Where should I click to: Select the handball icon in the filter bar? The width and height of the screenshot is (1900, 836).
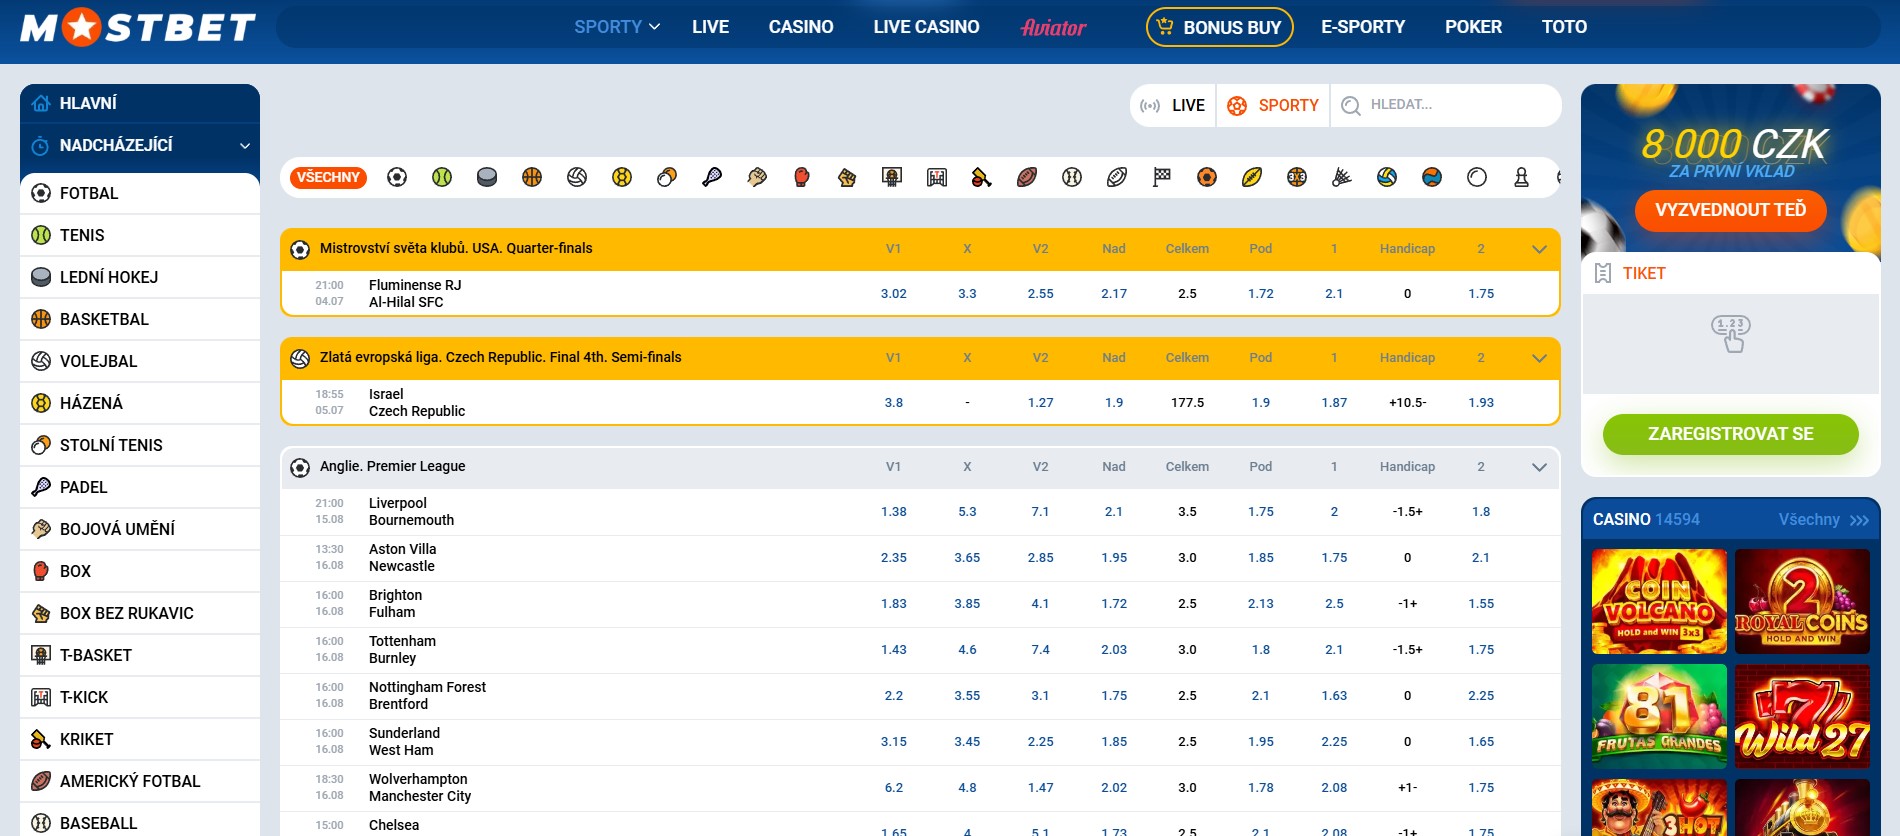click(622, 177)
